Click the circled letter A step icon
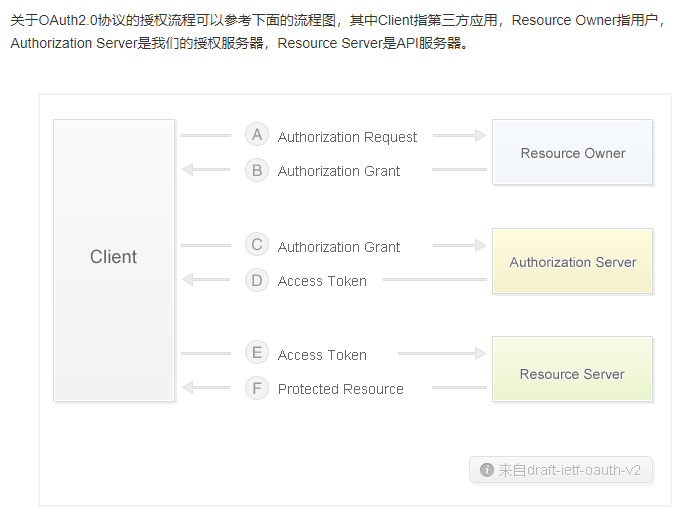This screenshot has height=517, width=696. [x=257, y=135]
